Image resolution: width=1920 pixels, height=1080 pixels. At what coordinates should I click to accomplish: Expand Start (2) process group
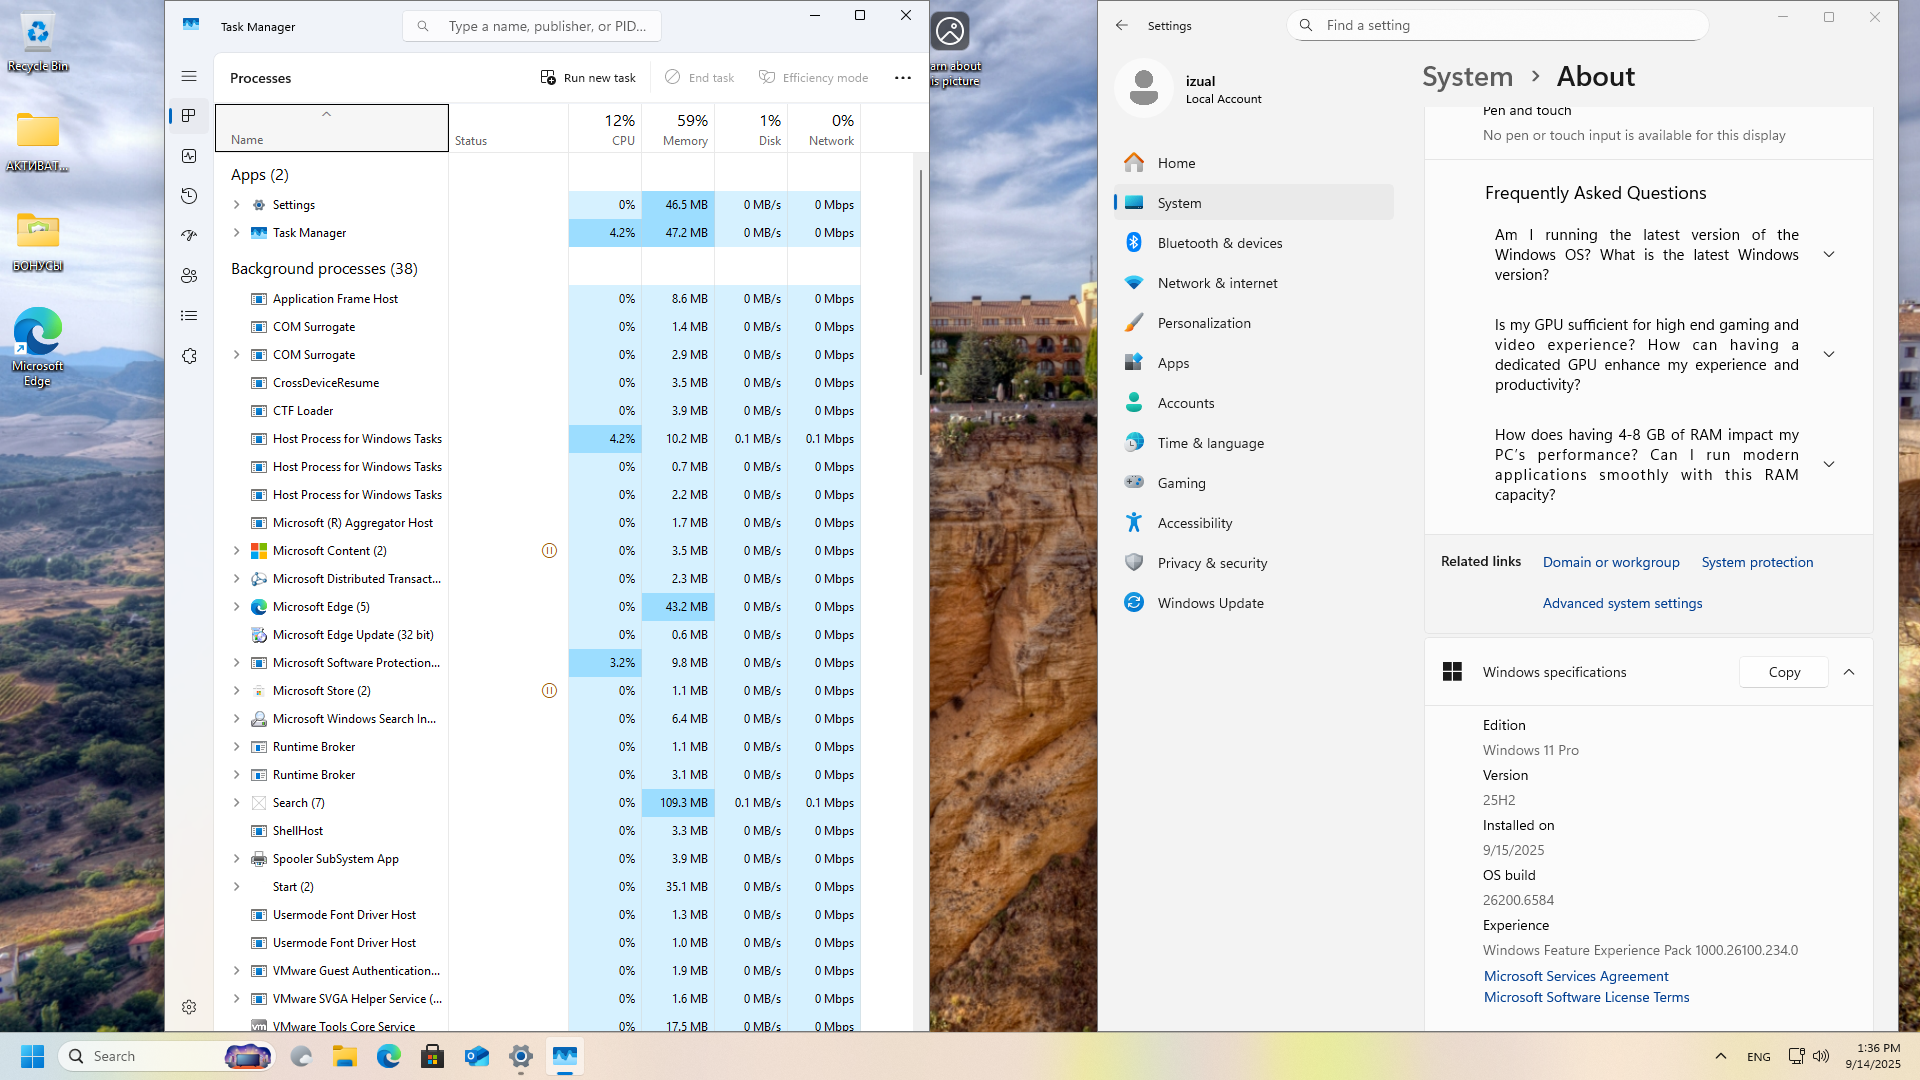[237, 887]
